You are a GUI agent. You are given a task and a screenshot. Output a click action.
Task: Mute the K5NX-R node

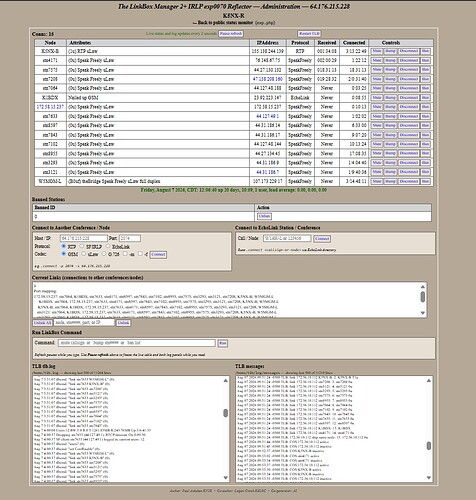pos(377,51)
